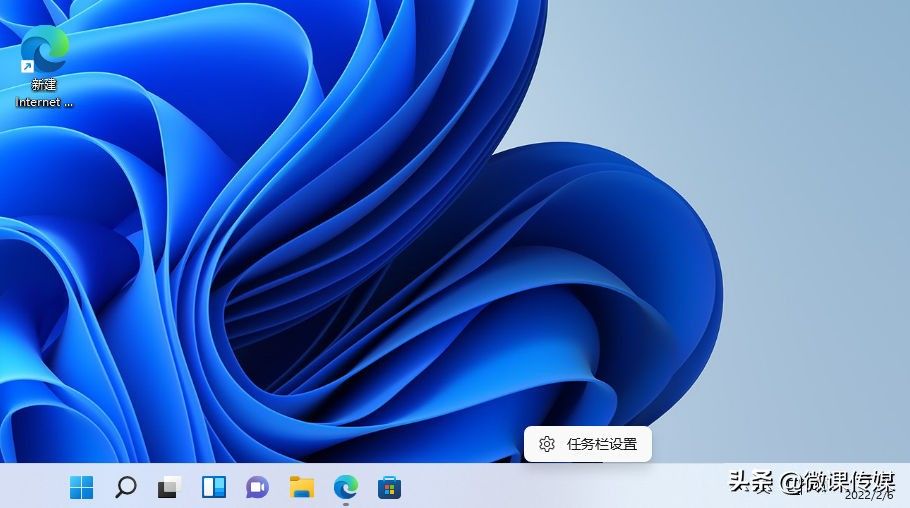Screen dimensions: 910x508
Task: Open the Windows Start menu
Action: point(81,487)
